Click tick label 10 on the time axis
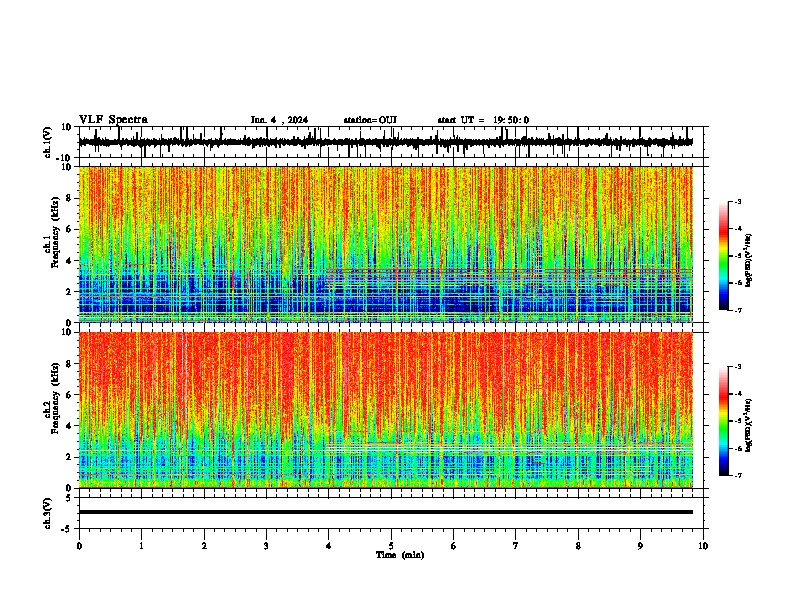Viewport: 792px width, 612px height. tap(703, 546)
